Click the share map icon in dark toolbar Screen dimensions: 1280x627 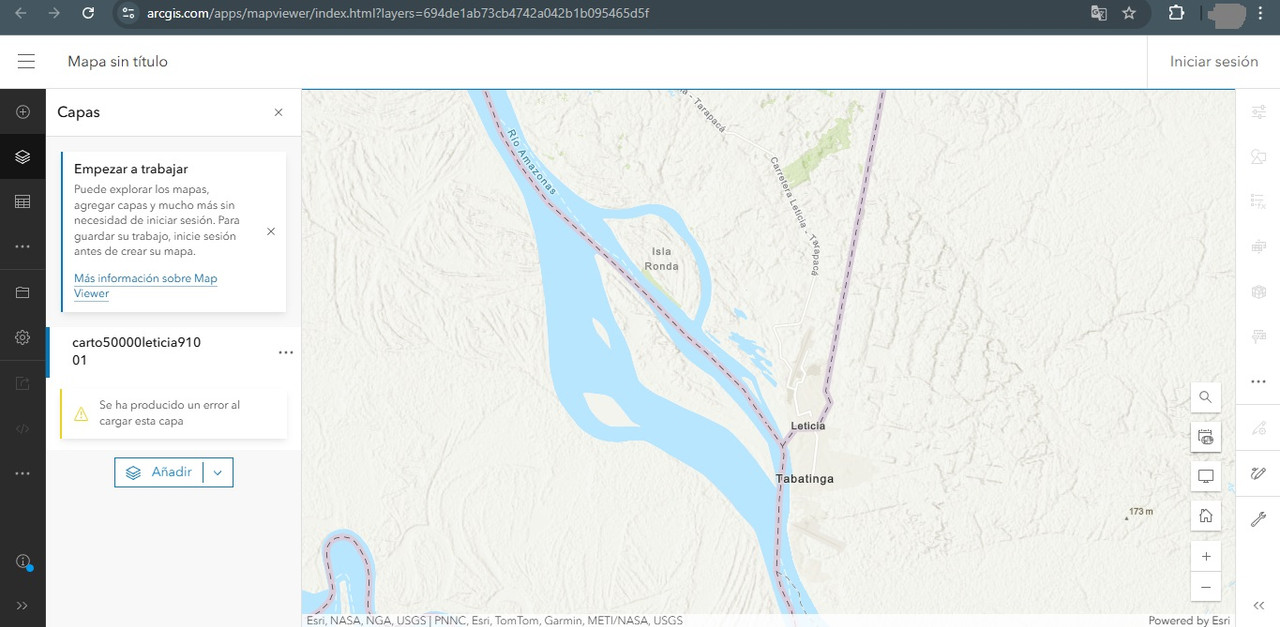coord(23,383)
